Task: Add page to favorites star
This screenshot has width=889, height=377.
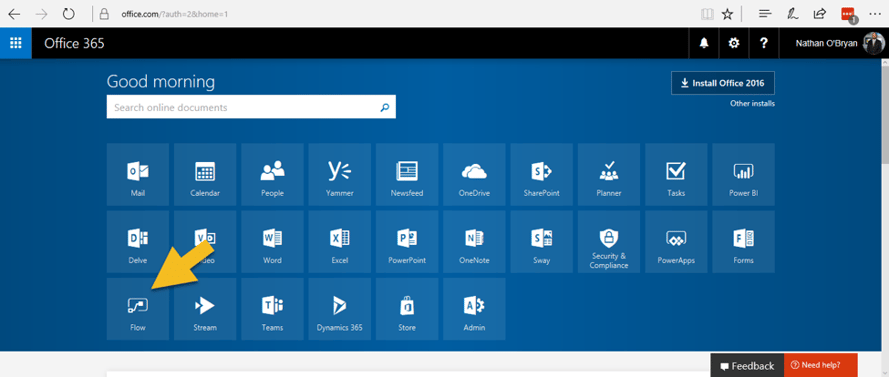Action: [x=727, y=14]
